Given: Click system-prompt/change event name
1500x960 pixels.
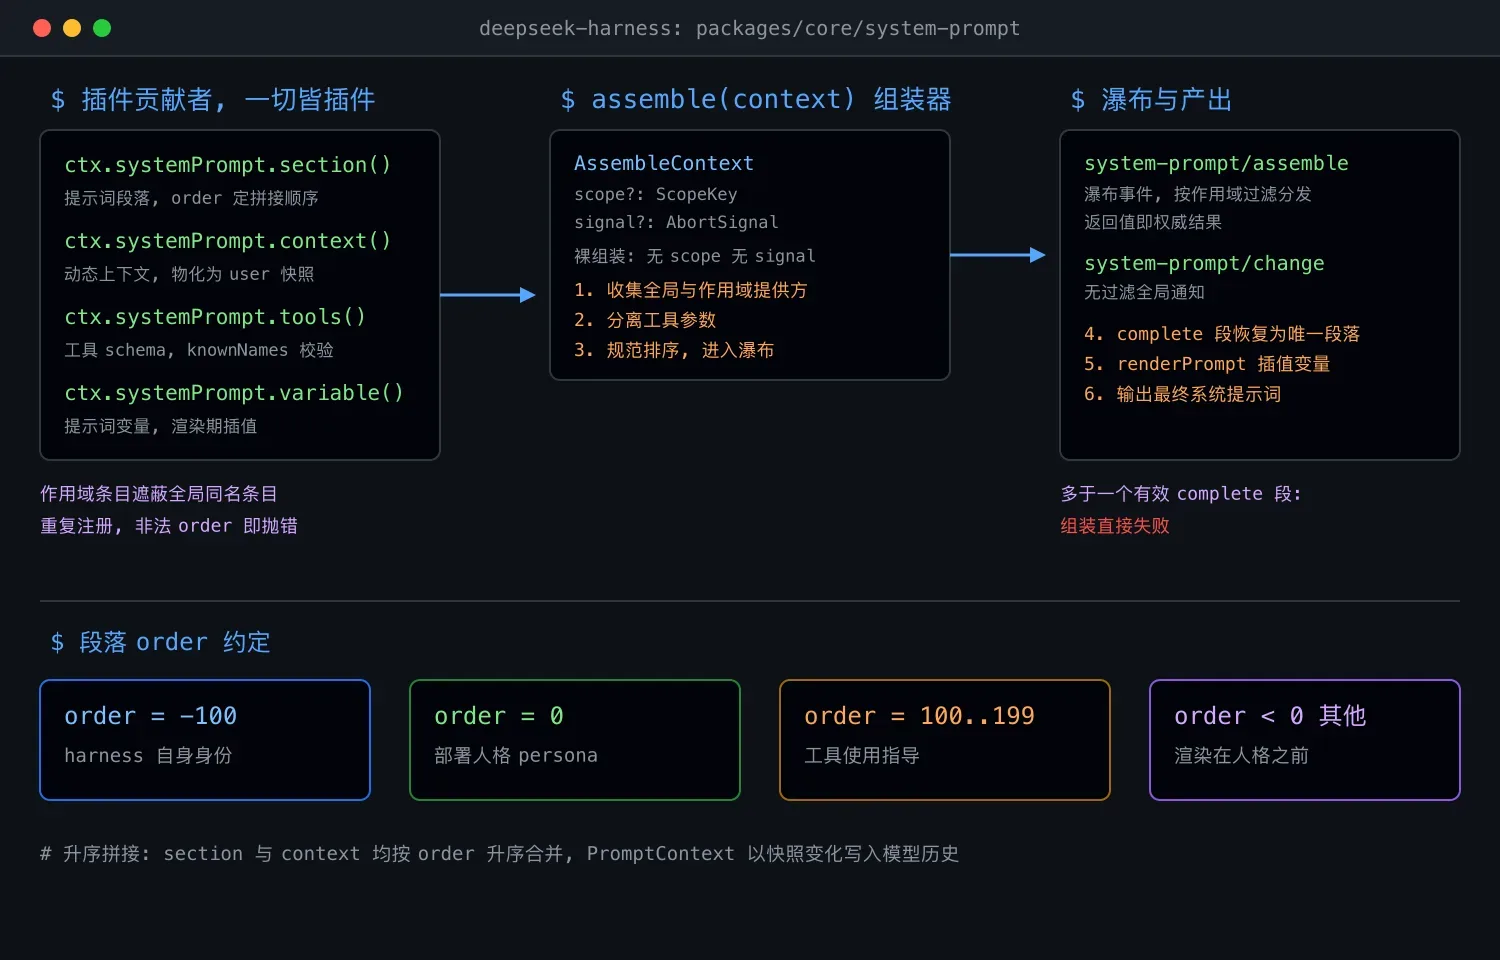Looking at the screenshot, I should click(x=1204, y=263).
